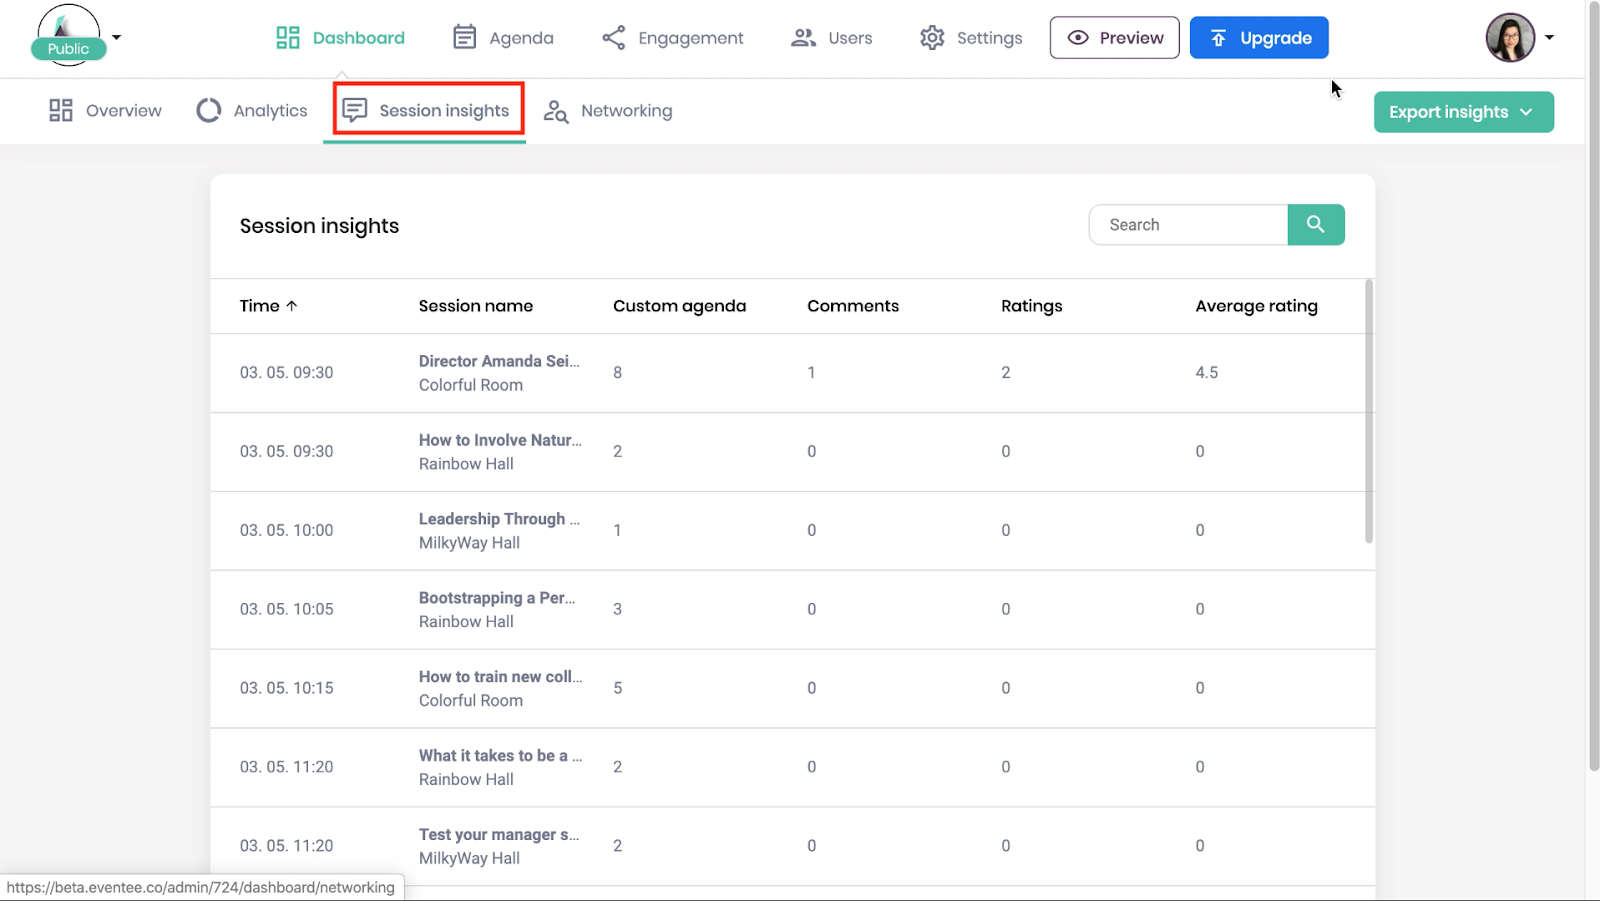Screen dimensions: 1600x901
Task: Open Agenda via its calendar icon
Action: click(x=464, y=38)
